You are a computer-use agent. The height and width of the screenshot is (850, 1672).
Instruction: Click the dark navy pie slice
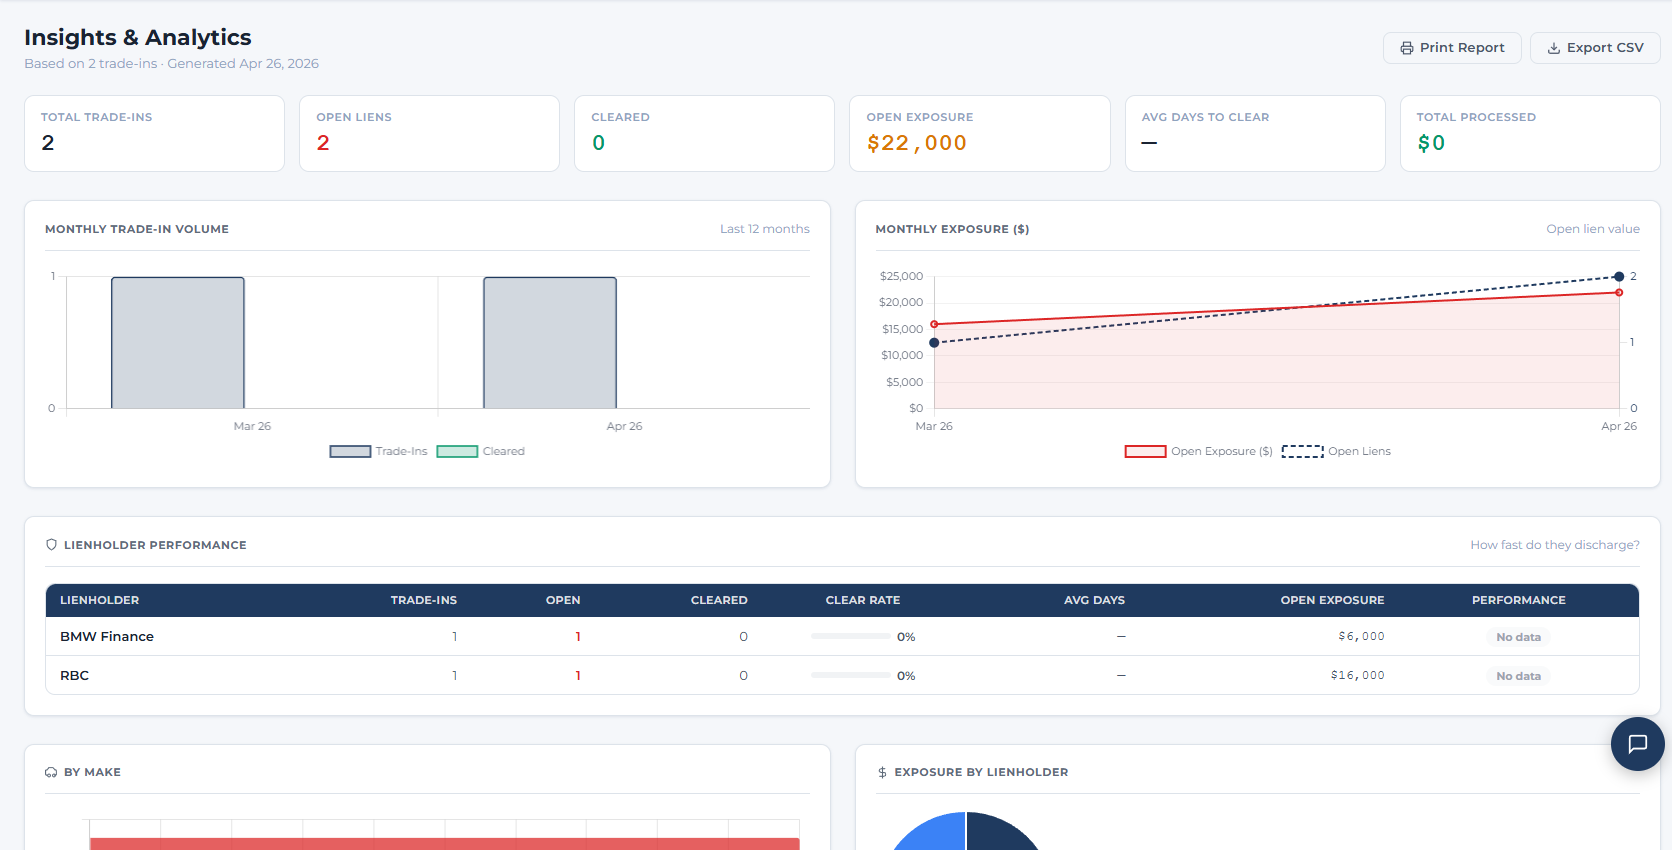pos(1000,835)
